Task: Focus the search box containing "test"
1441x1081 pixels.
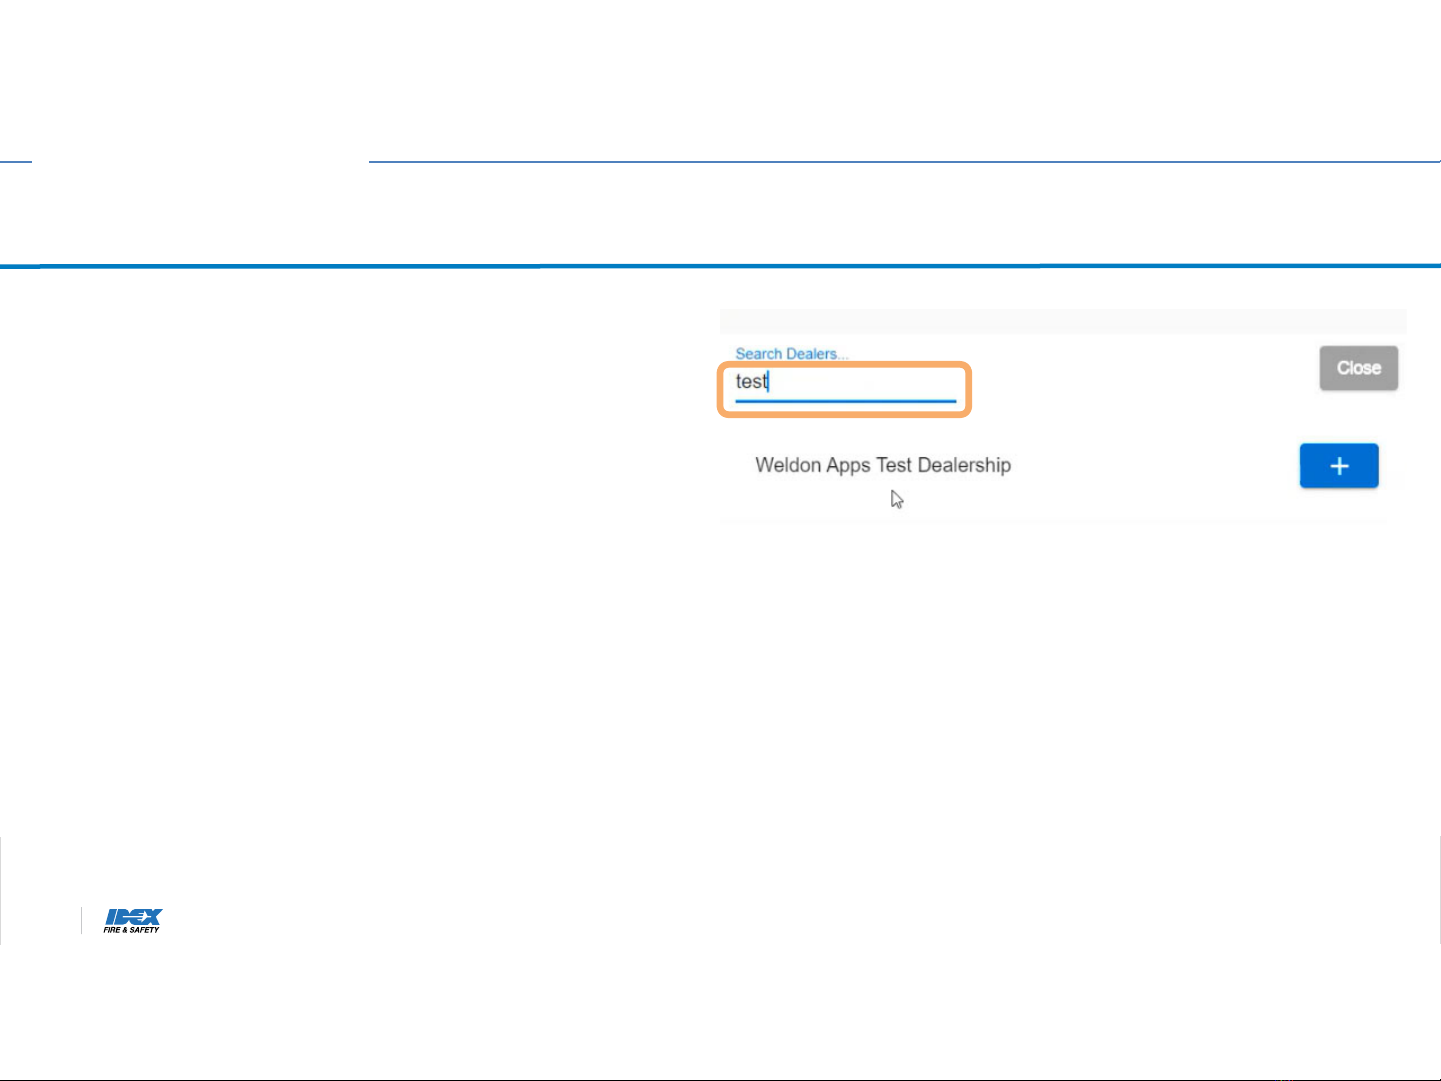Action: point(845,382)
